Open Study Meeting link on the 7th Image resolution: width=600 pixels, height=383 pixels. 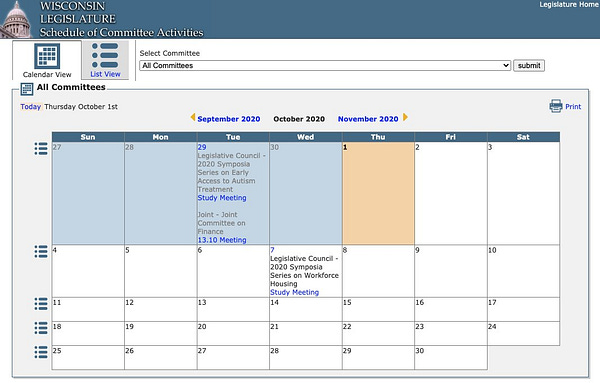pos(294,292)
